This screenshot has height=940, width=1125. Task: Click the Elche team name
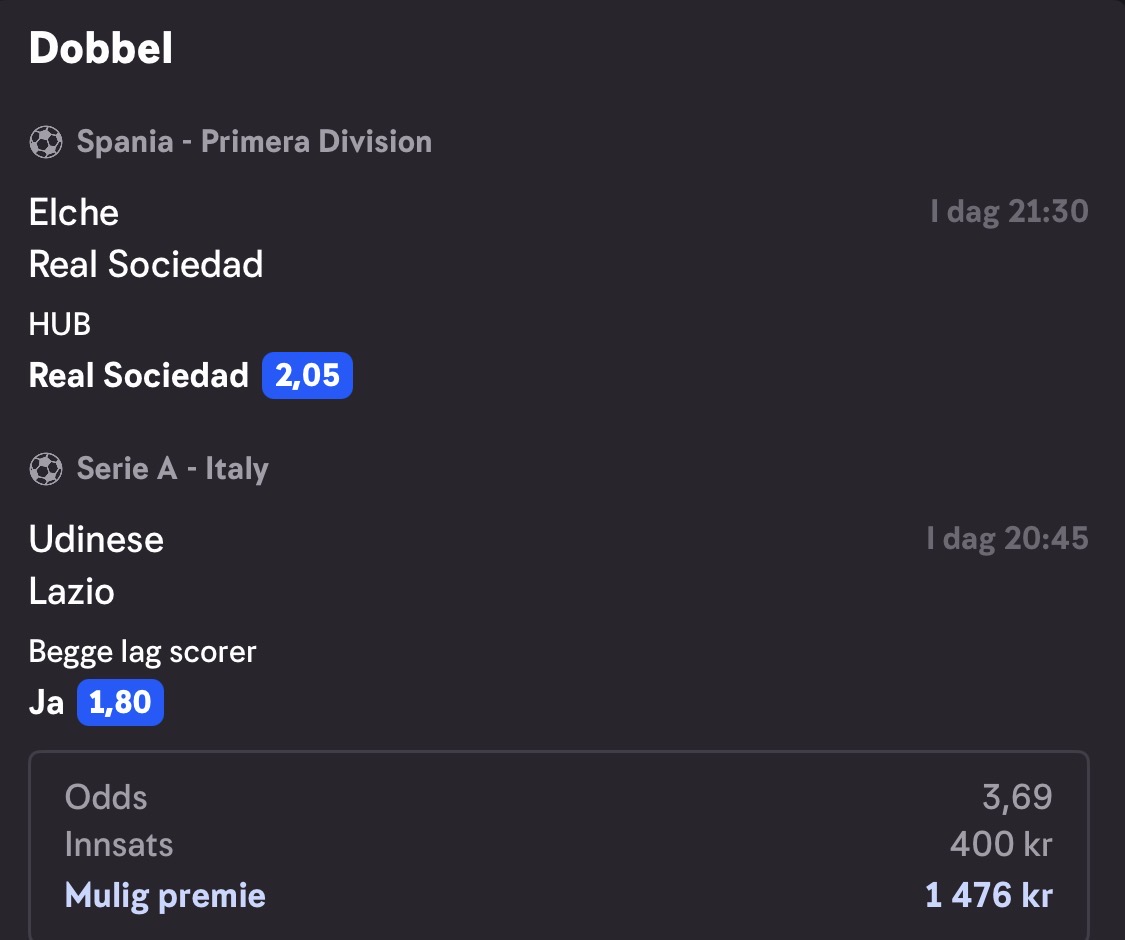(74, 212)
